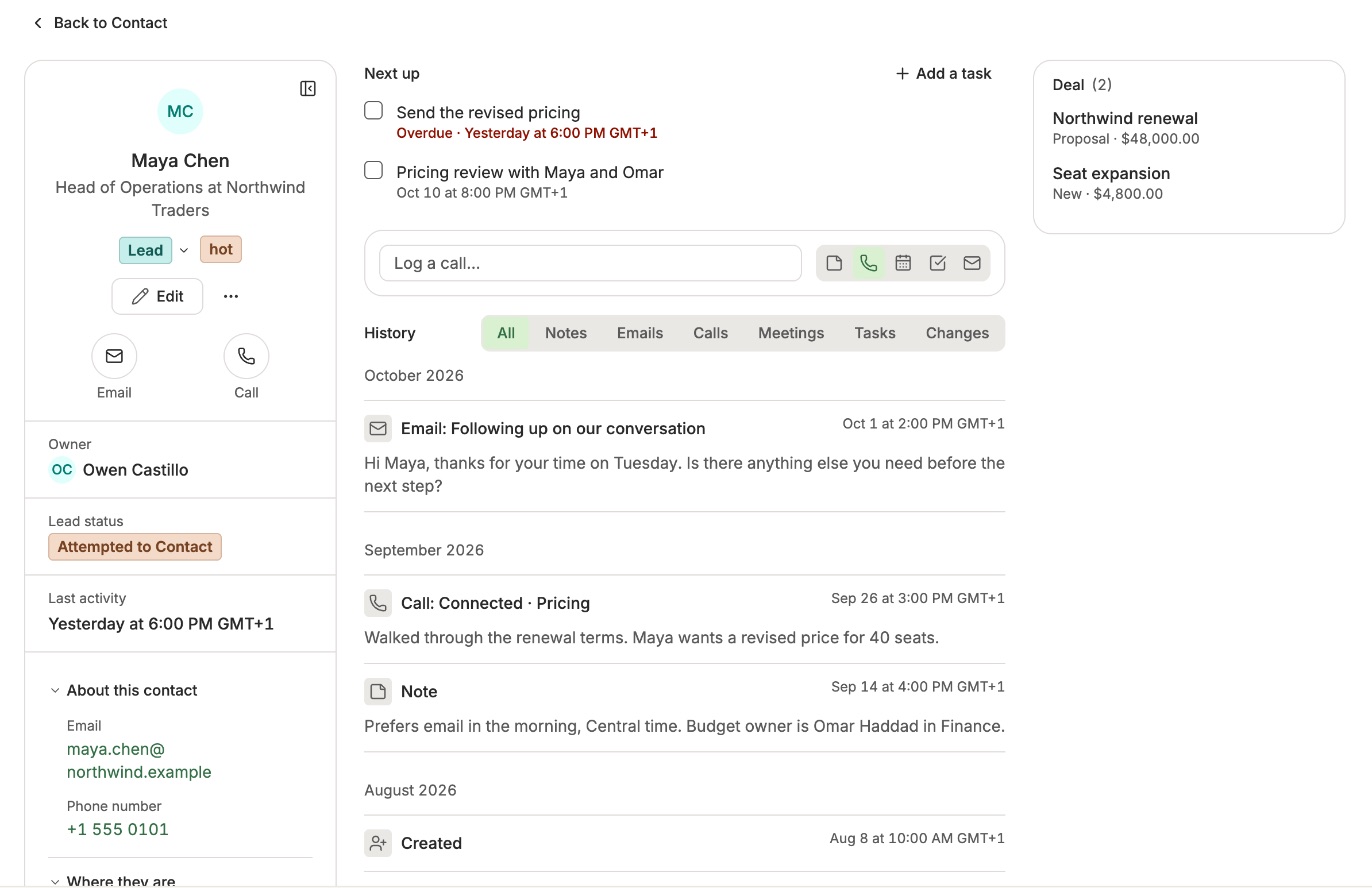Select the phone call icon in the composer
Screen dimensions: 1372x888
pyautogui.click(x=869, y=263)
